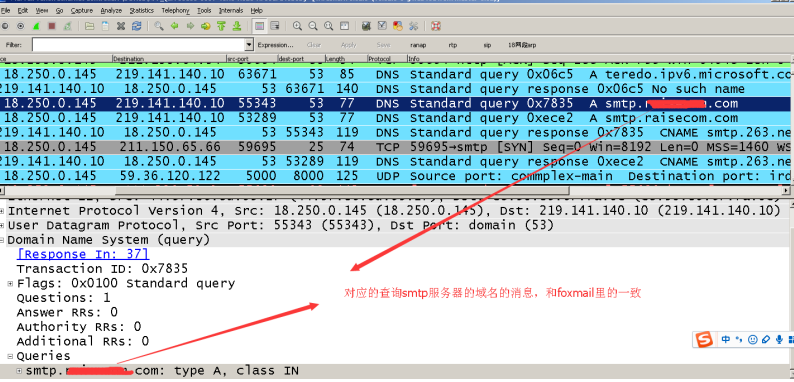794x382 pixels.
Task: Apply the sip filter shortcut
Action: pyautogui.click(x=487, y=45)
